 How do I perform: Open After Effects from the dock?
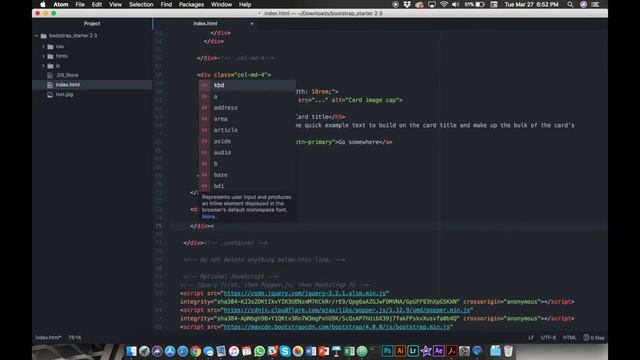(x=439, y=351)
